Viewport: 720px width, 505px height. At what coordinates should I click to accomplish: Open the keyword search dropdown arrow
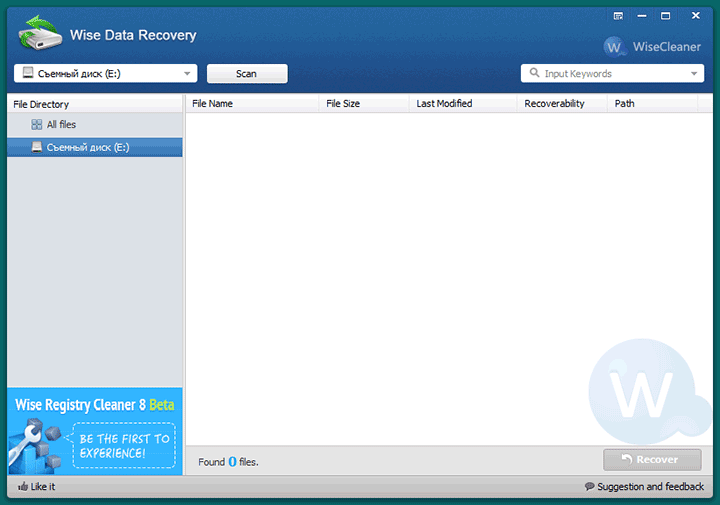click(x=694, y=73)
